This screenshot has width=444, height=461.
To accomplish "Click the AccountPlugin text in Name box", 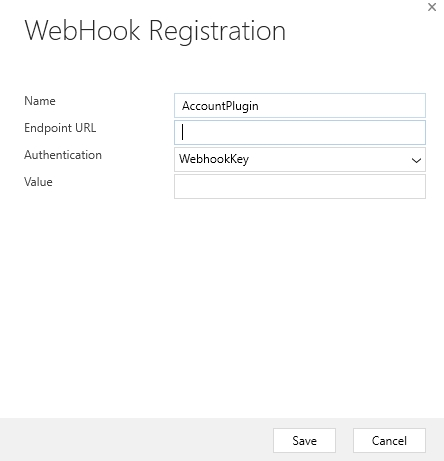I will click(220, 106).
